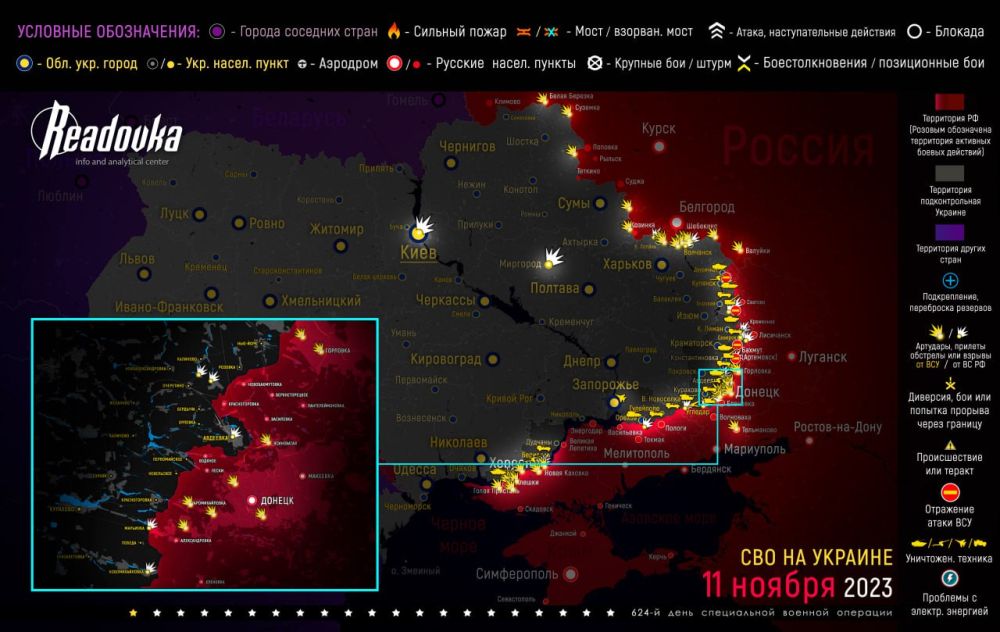Click the Киев label
The height and width of the screenshot is (632, 1000).
[418, 252]
